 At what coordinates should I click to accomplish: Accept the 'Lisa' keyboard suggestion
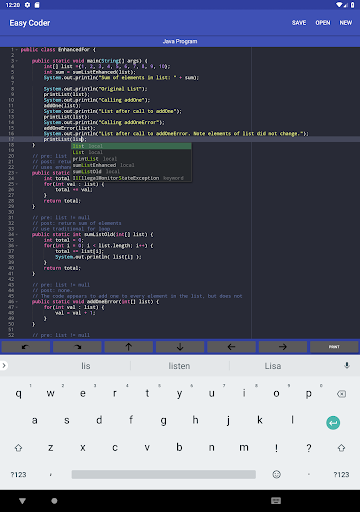point(273,366)
